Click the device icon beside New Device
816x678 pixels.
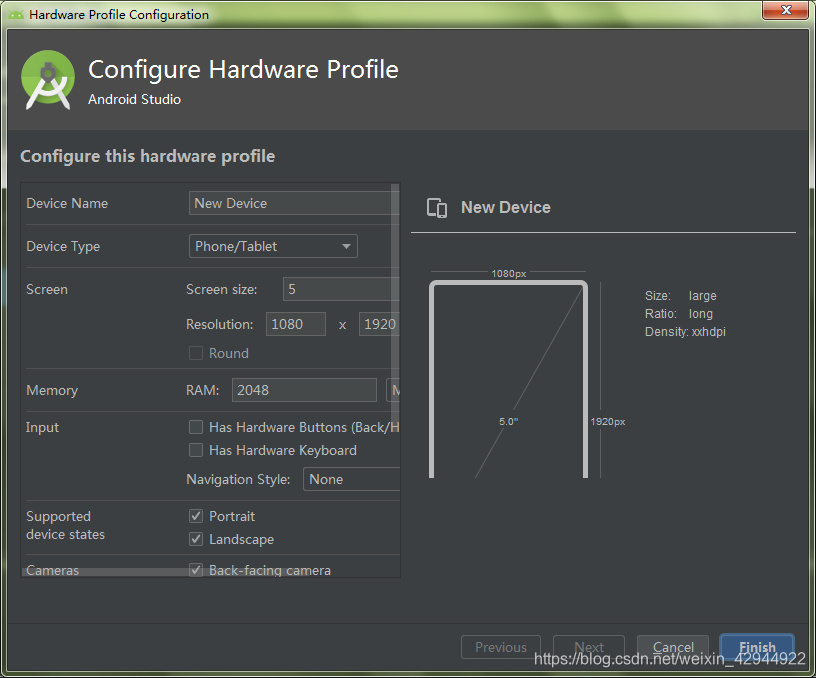437,208
